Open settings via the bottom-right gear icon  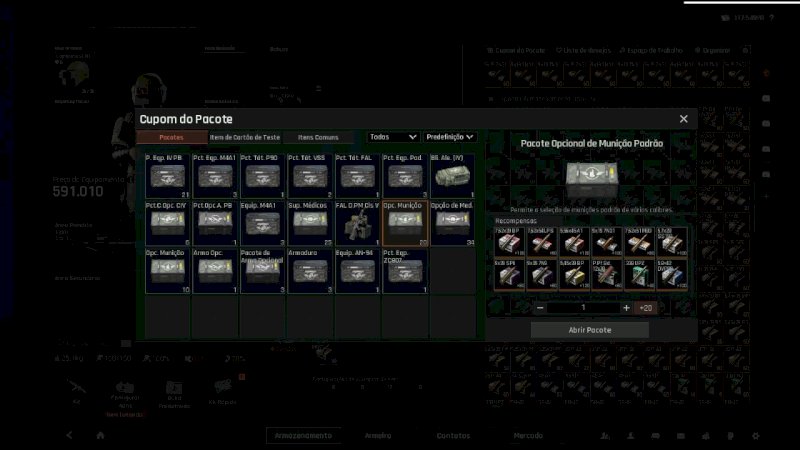point(756,436)
